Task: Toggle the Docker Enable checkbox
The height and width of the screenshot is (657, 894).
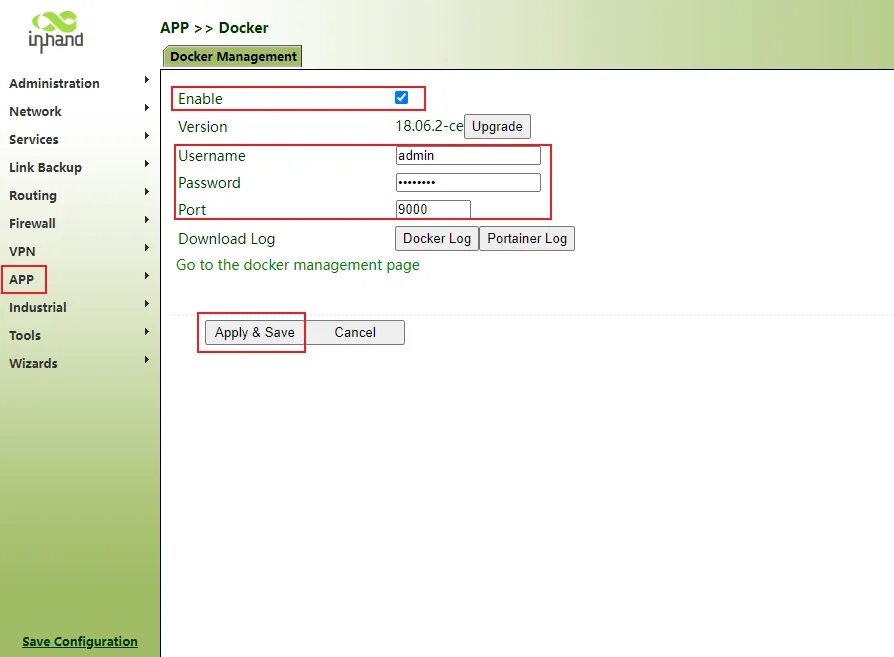Action: (x=401, y=98)
